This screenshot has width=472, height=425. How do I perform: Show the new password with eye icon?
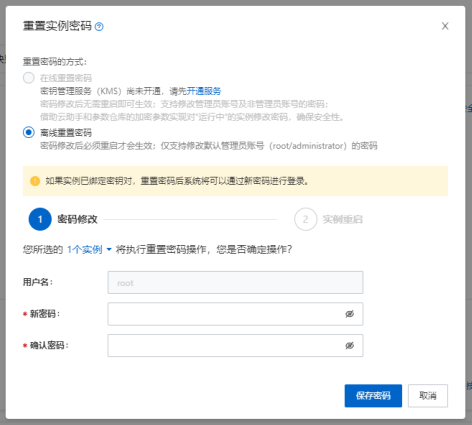pos(349,314)
